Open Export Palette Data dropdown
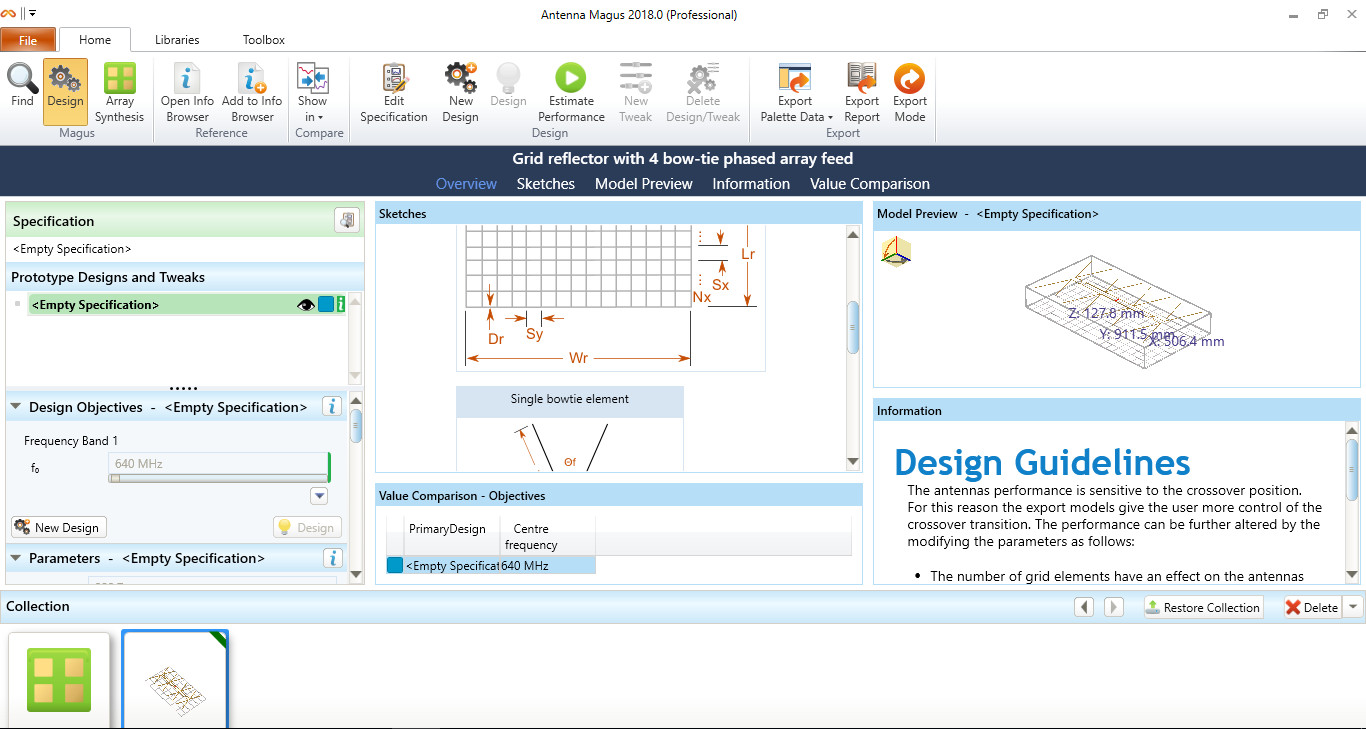1366x729 pixels. [x=795, y=92]
